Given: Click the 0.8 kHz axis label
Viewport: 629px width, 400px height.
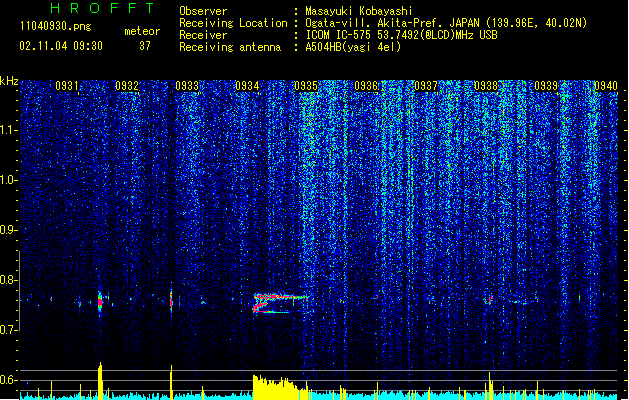Looking at the screenshot, I should (x=9, y=280).
